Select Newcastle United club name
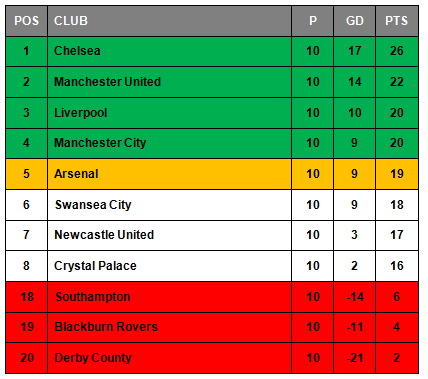This screenshot has height=379, width=428. pyautogui.click(x=104, y=235)
